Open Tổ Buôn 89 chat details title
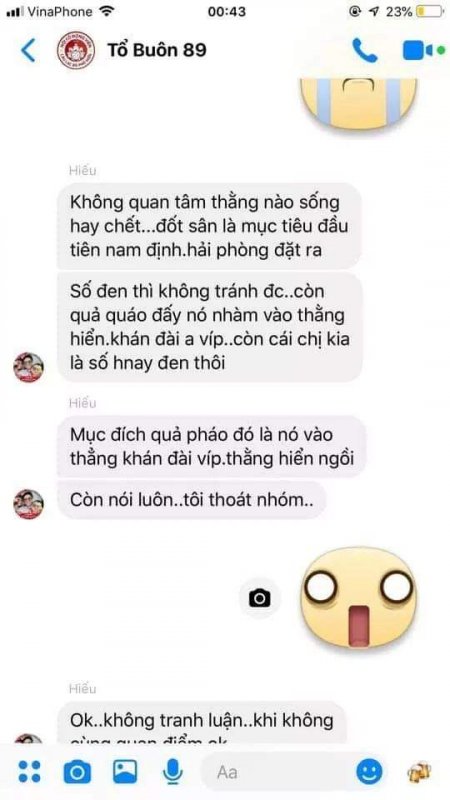450x800 pixels. [x=157, y=50]
